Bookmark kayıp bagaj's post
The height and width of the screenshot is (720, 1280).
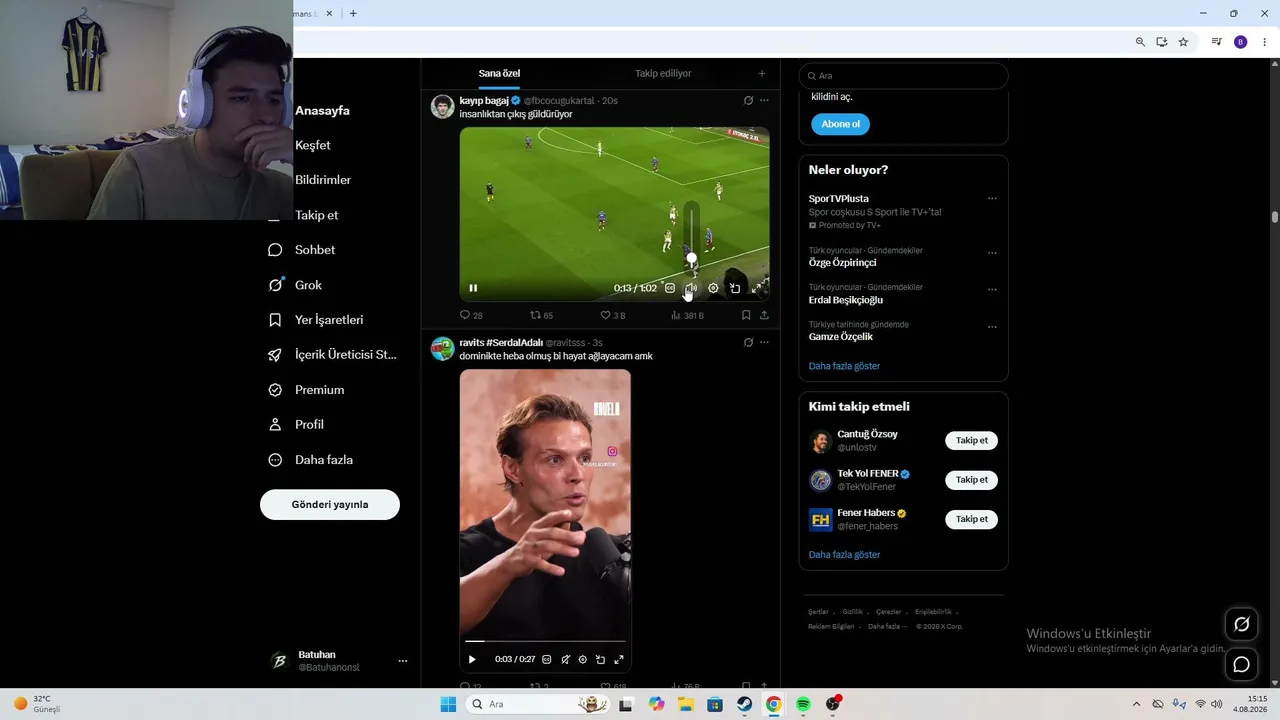click(x=746, y=315)
